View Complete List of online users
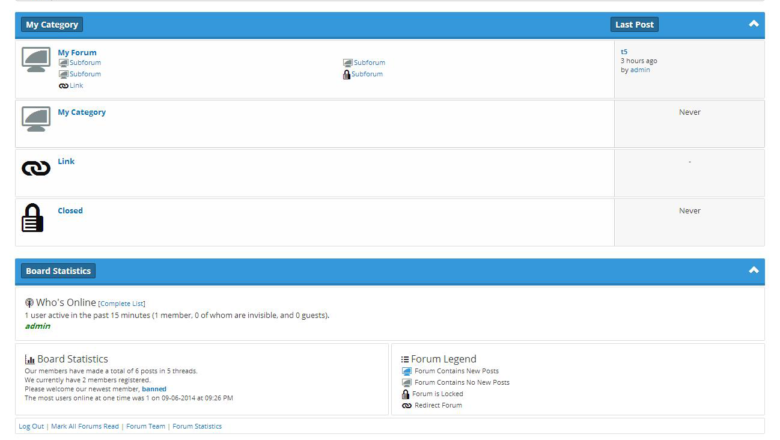780x440 pixels. coord(122,303)
